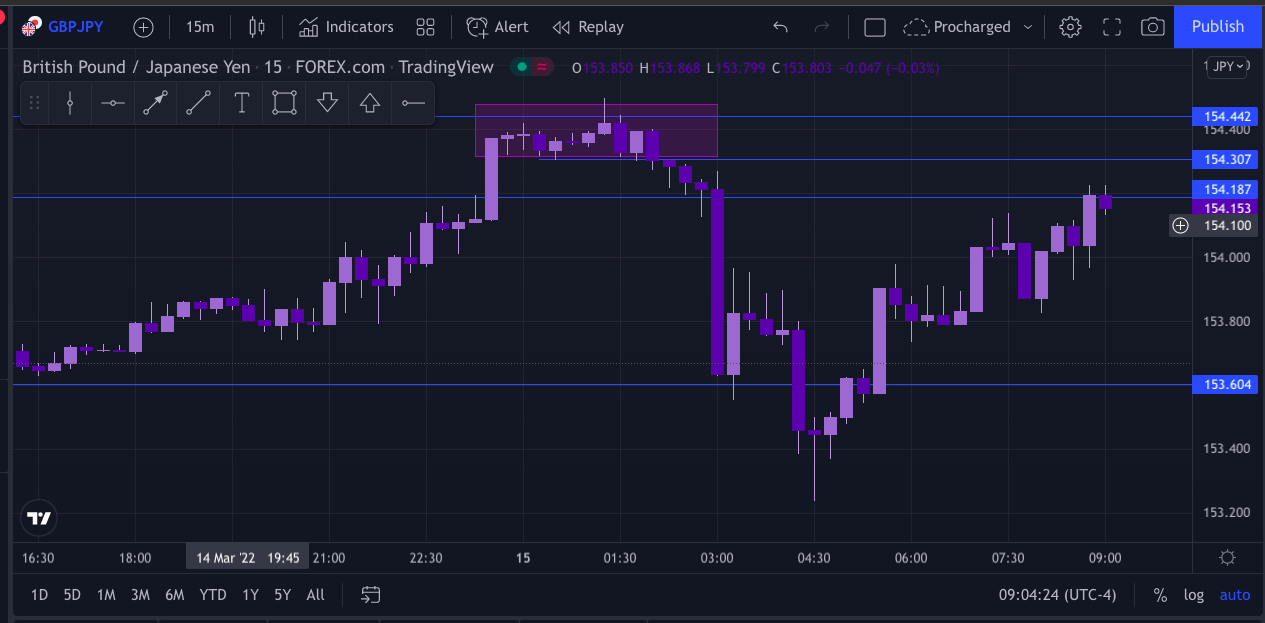Open the Procharged layout dropdown
The image size is (1265, 623).
click(967, 26)
